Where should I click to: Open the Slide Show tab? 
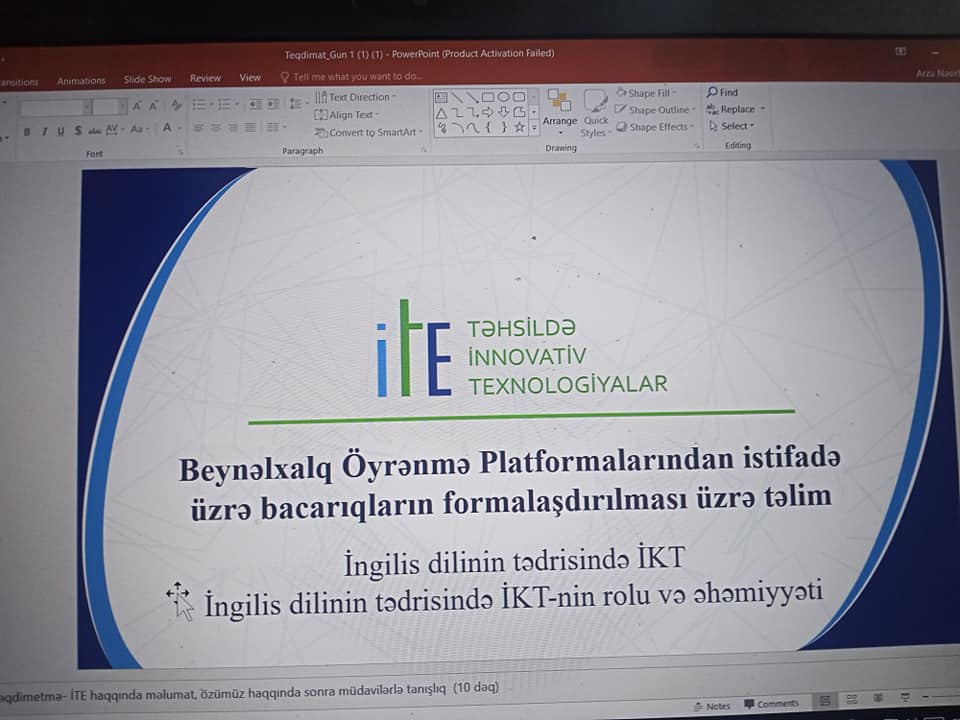(x=147, y=79)
